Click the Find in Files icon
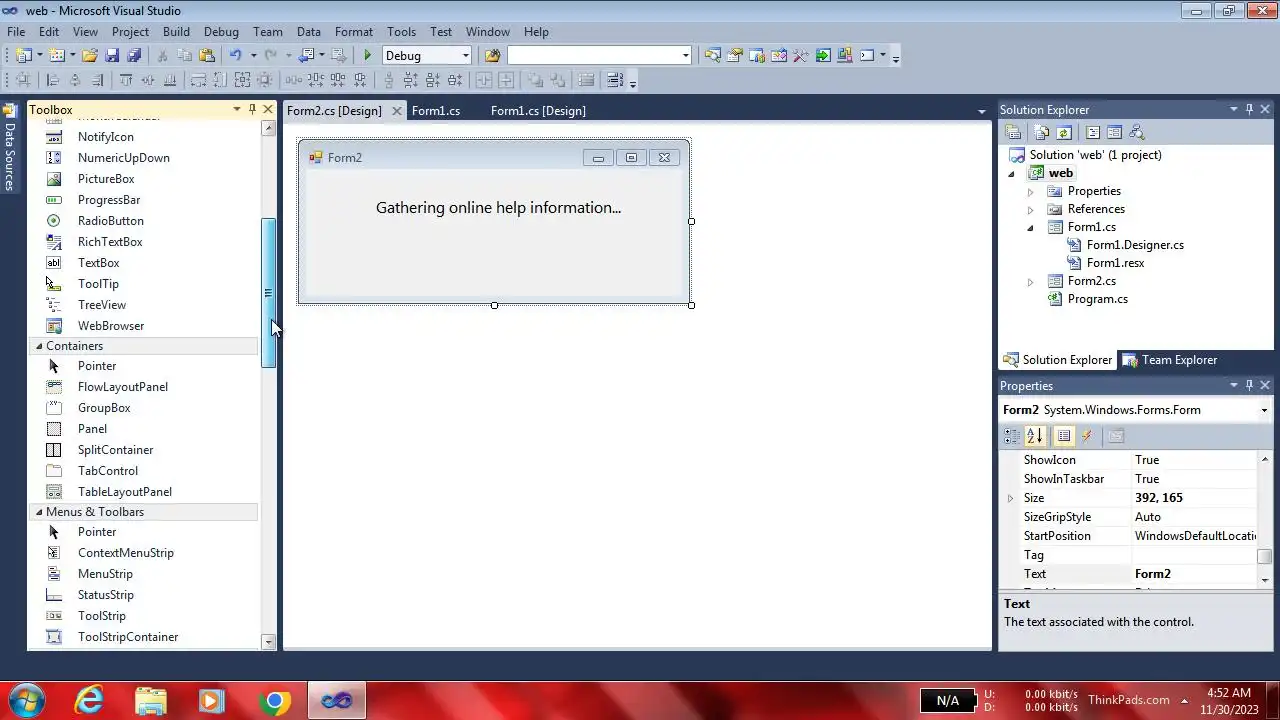1280x720 pixels. 492,56
